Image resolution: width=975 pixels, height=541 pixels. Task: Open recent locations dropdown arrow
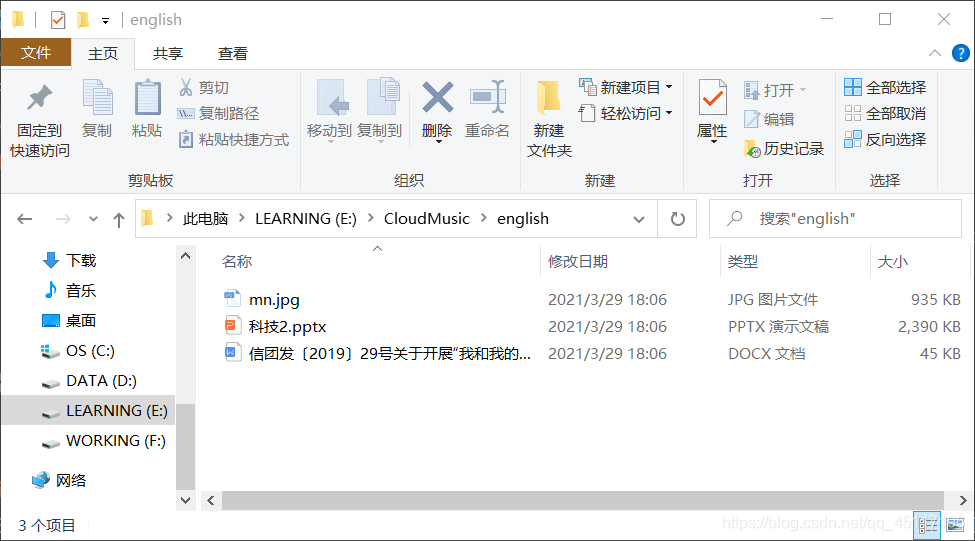(x=93, y=219)
